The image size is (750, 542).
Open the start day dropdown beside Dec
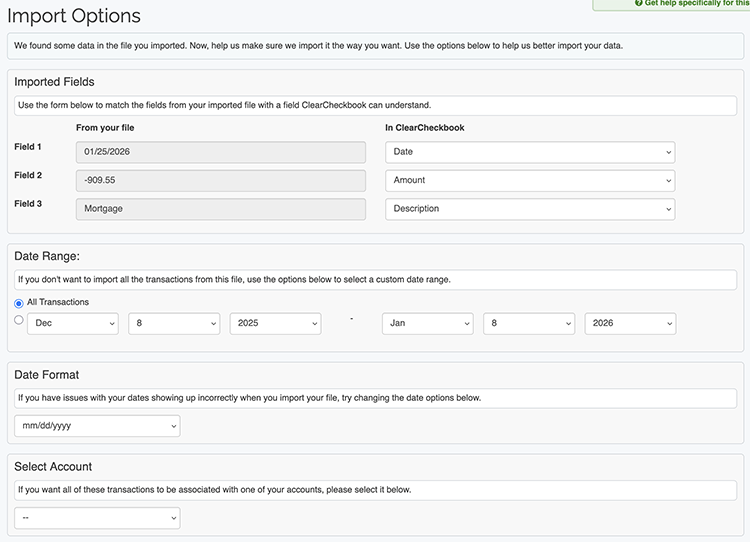click(x=174, y=323)
